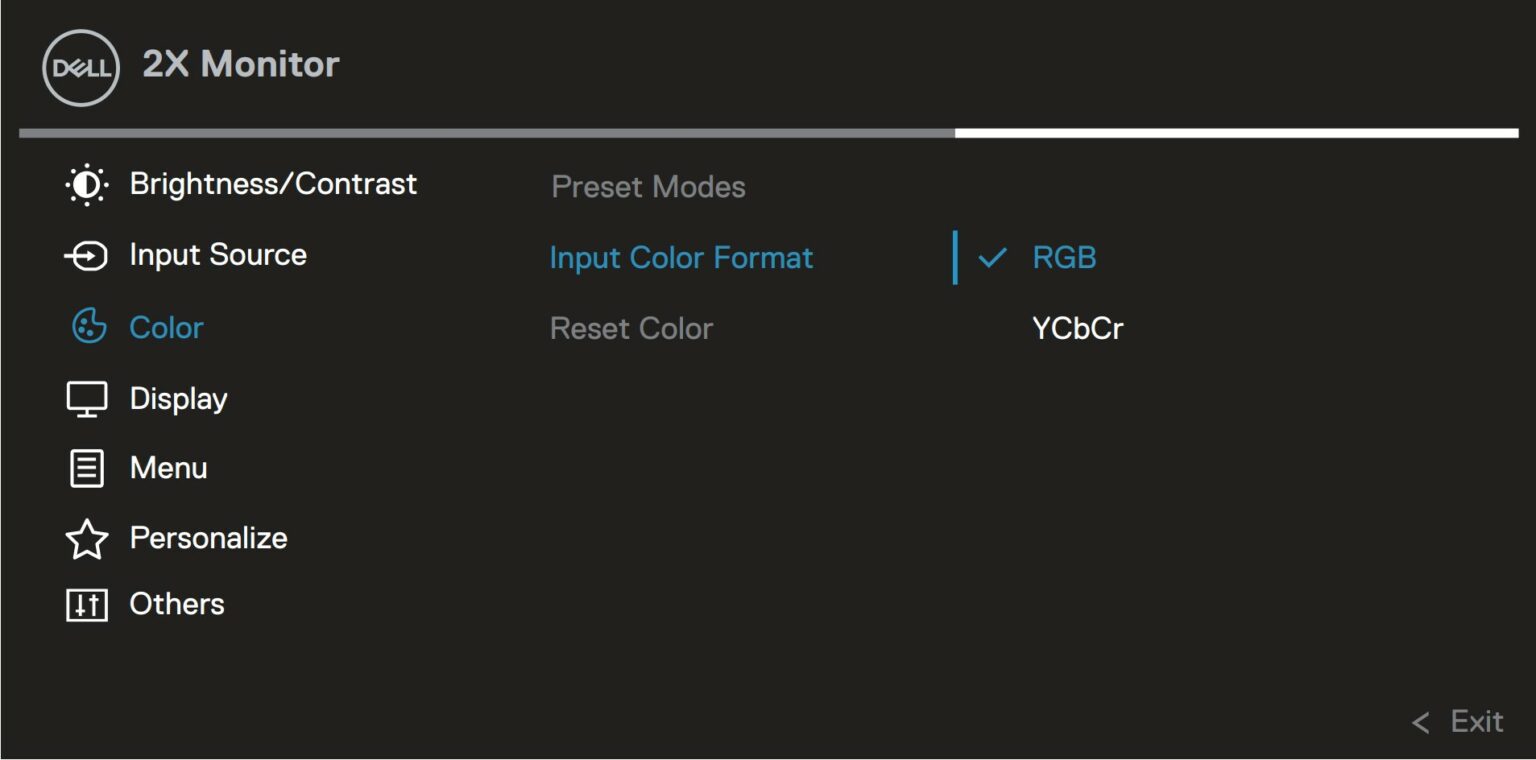Click the Menu list icon

[x=88, y=467]
